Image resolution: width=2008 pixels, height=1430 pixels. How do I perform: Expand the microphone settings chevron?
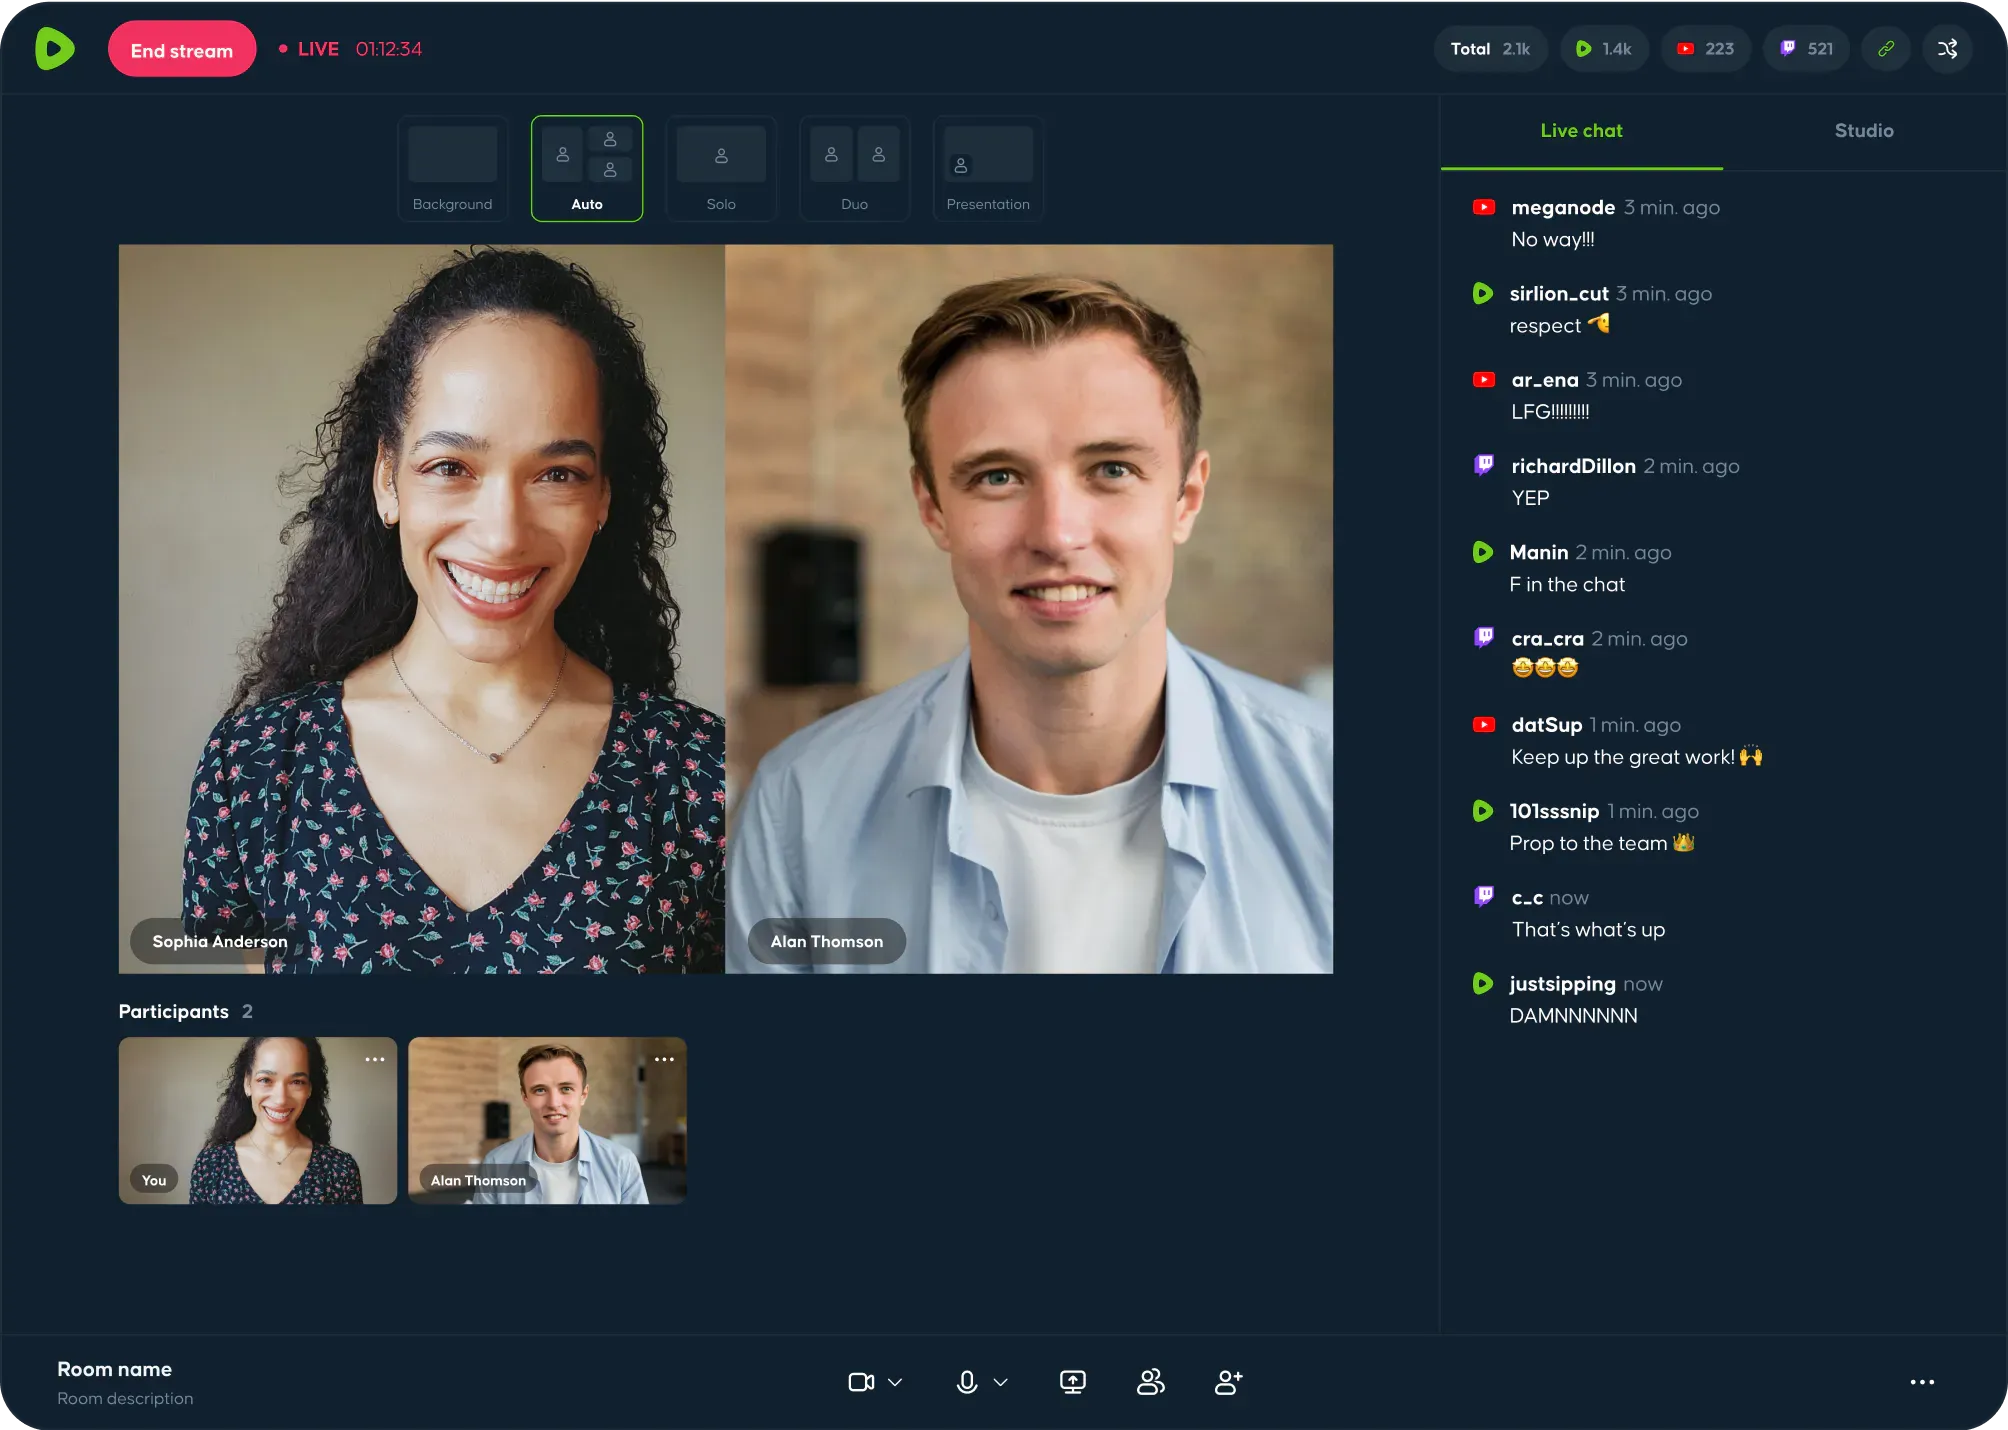click(x=1001, y=1382)
